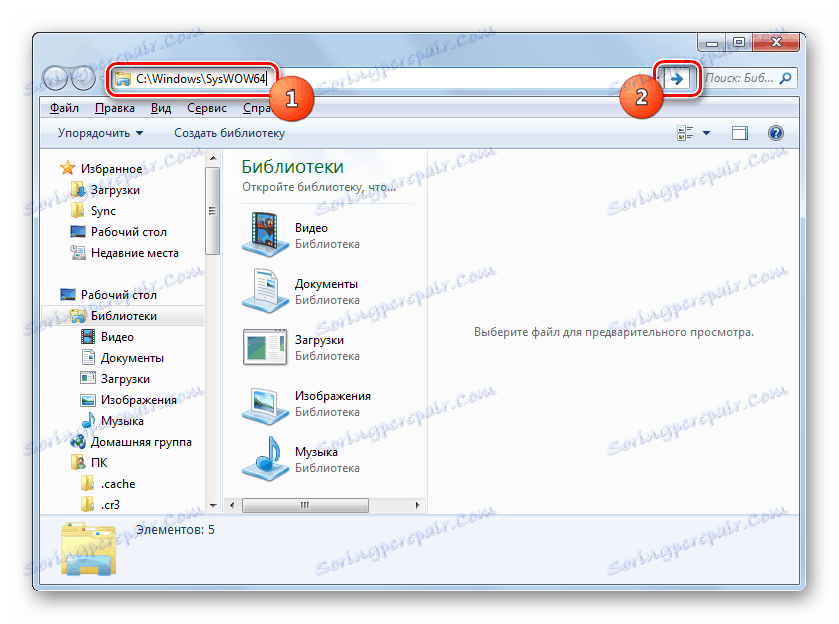
Task: Click the Музыка library large icon
Action: point(265,459)
